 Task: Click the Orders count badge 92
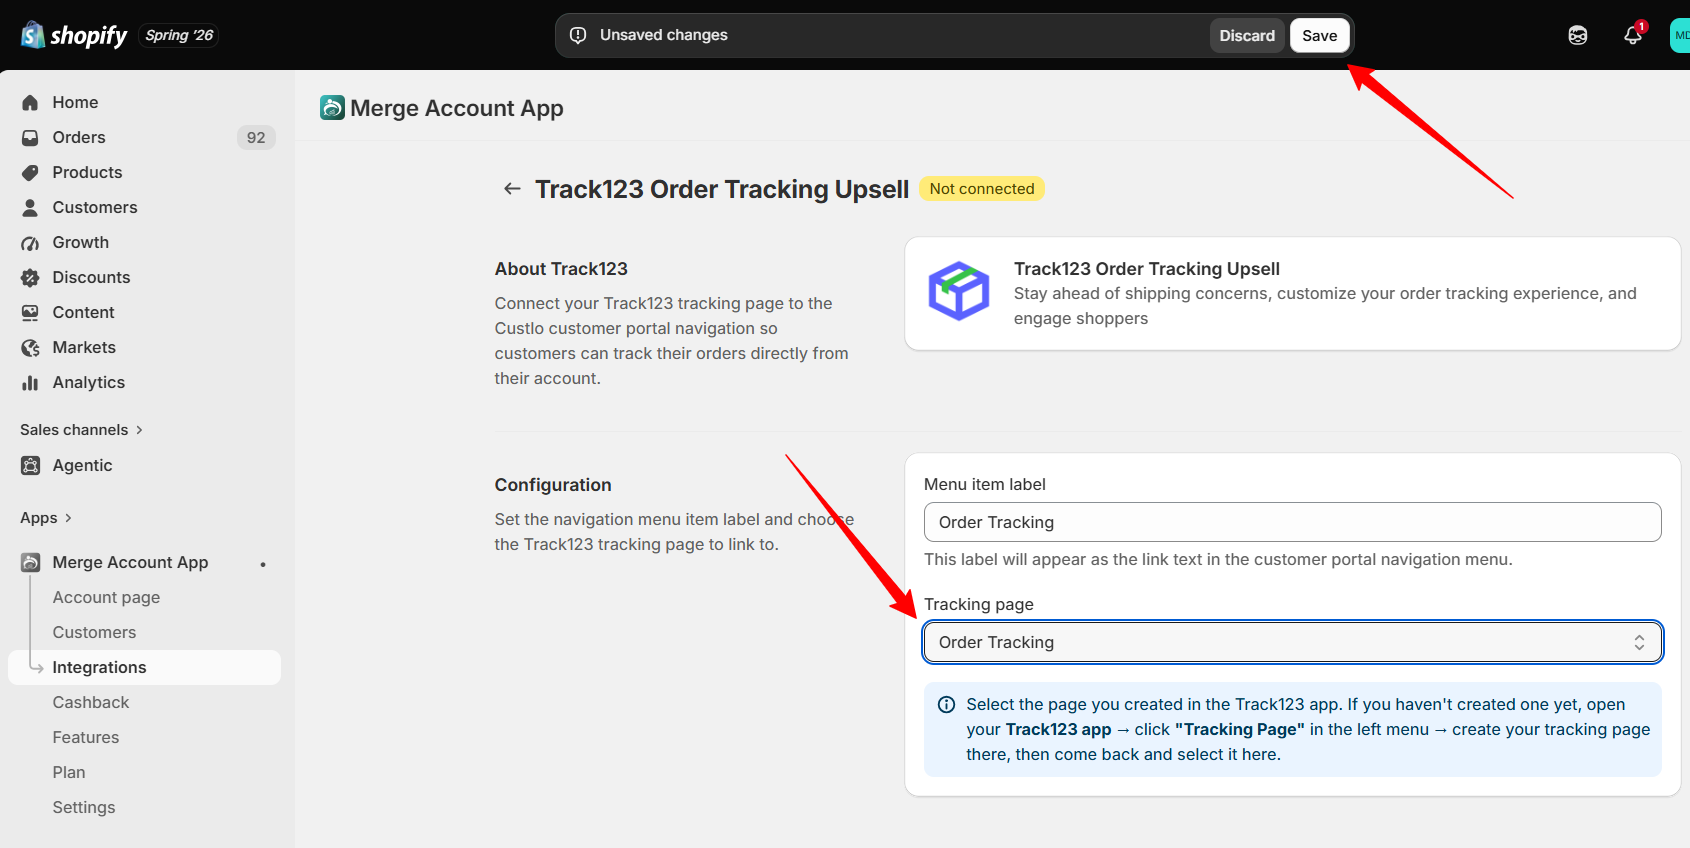256,137
